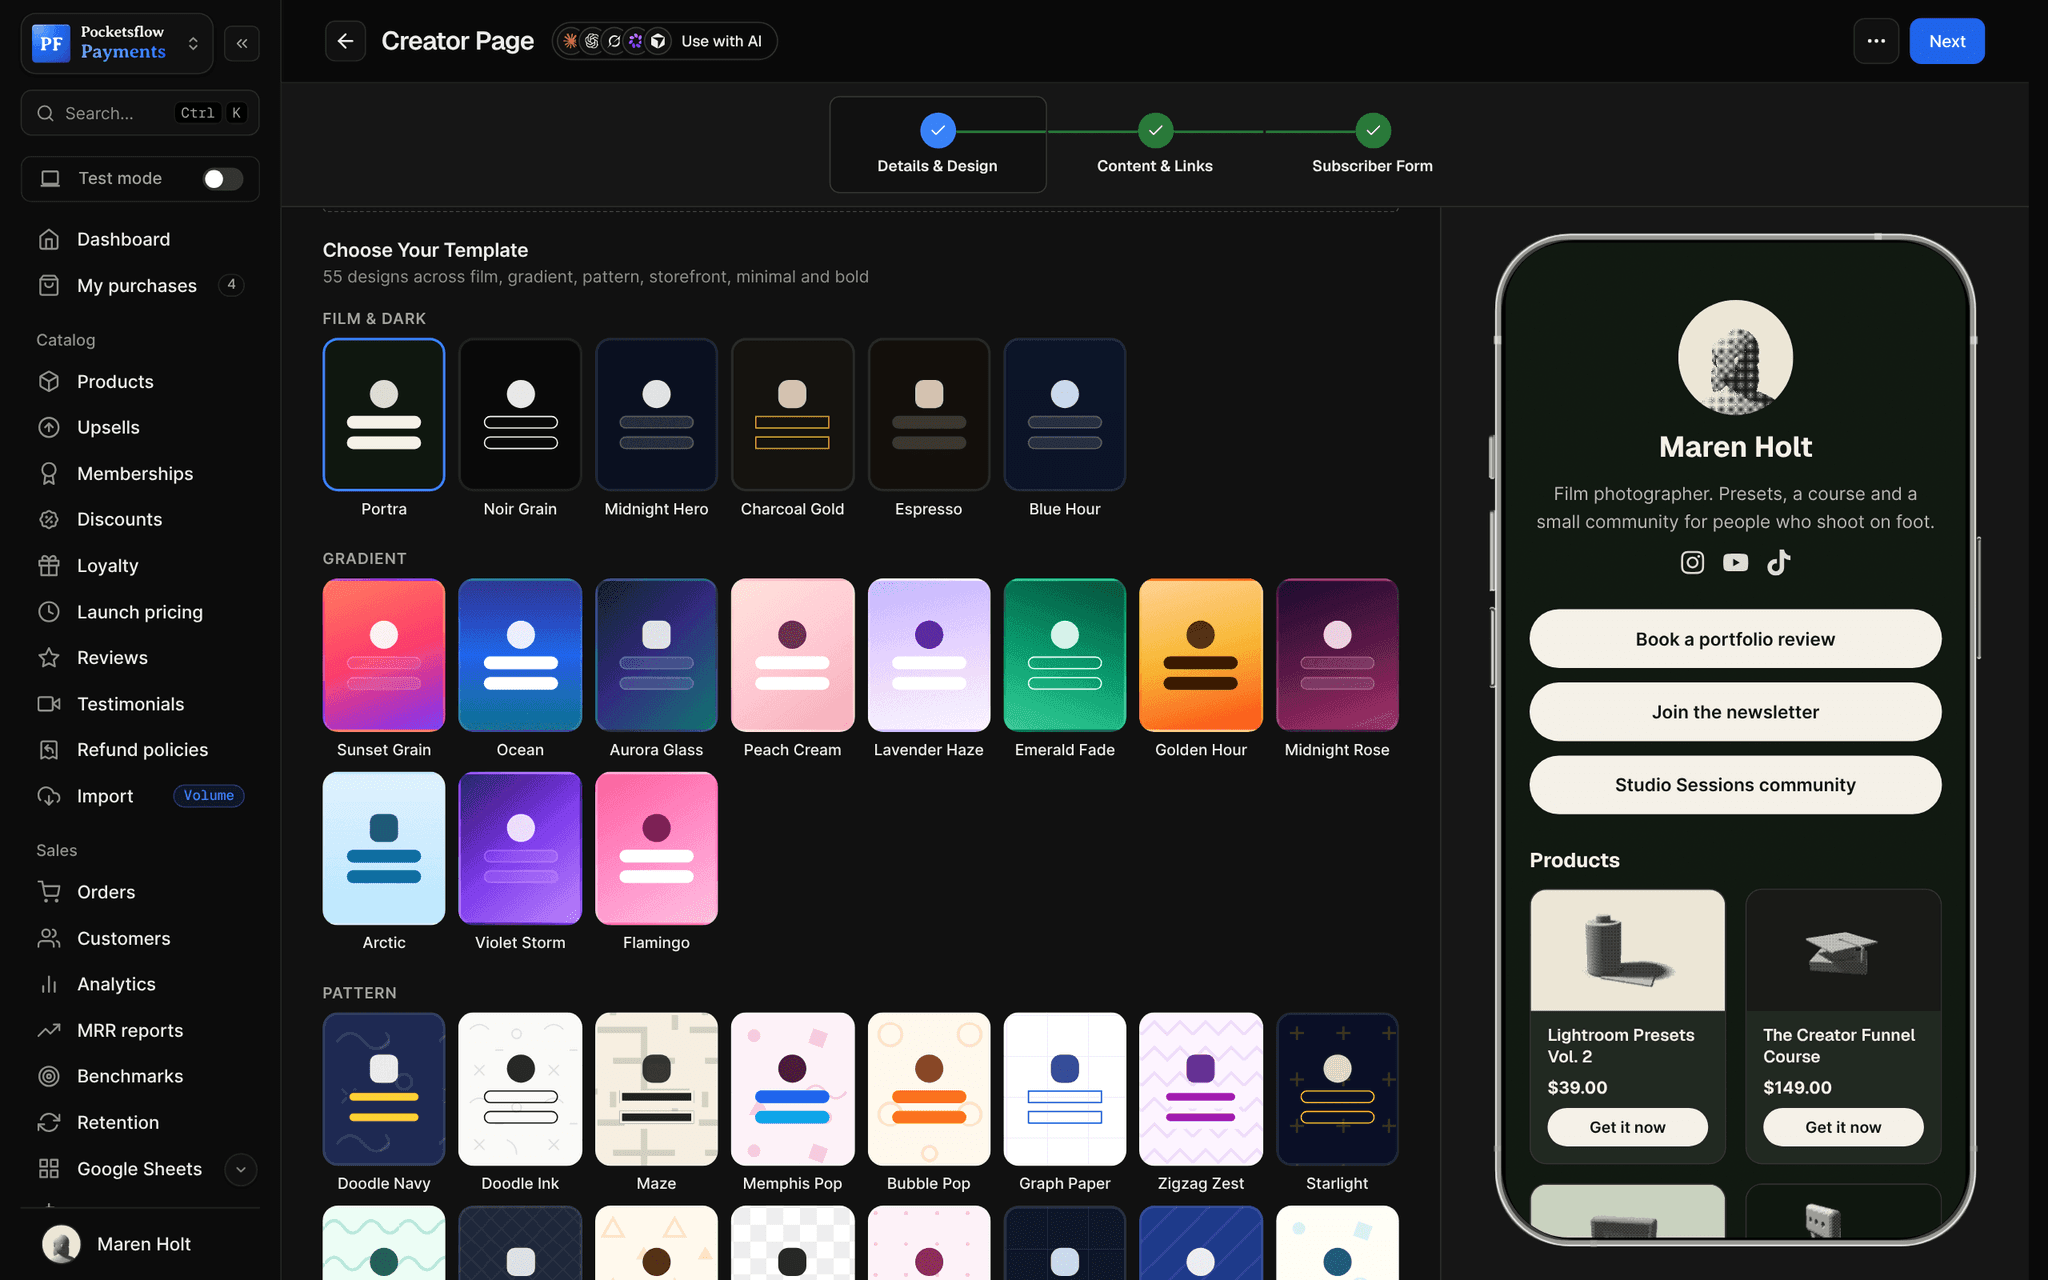Open the TikTok icon in the preview
Screen dimensions: 2048x1280
click(x=1779, y=562)
